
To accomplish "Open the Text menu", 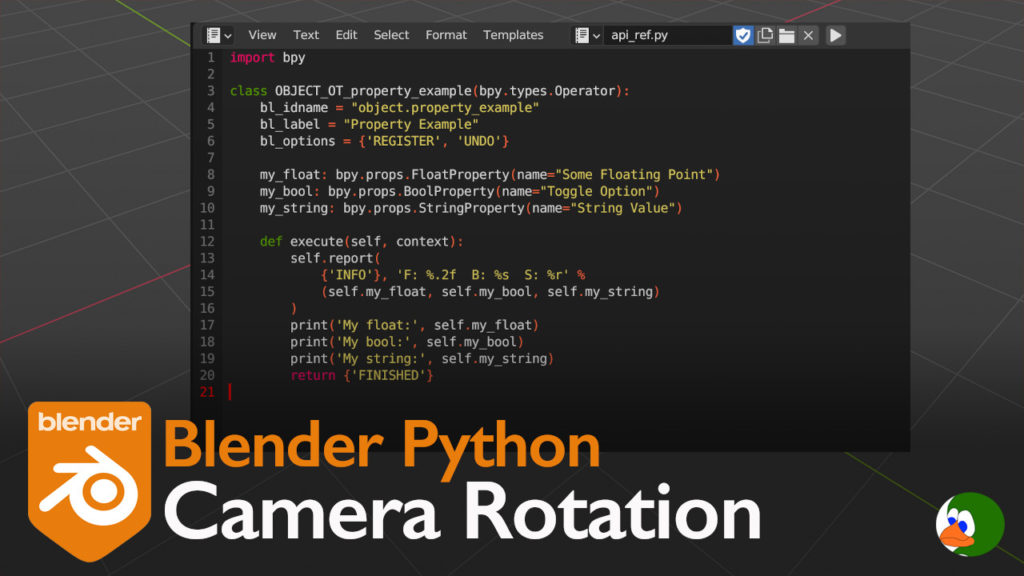I will click(306, 35).
